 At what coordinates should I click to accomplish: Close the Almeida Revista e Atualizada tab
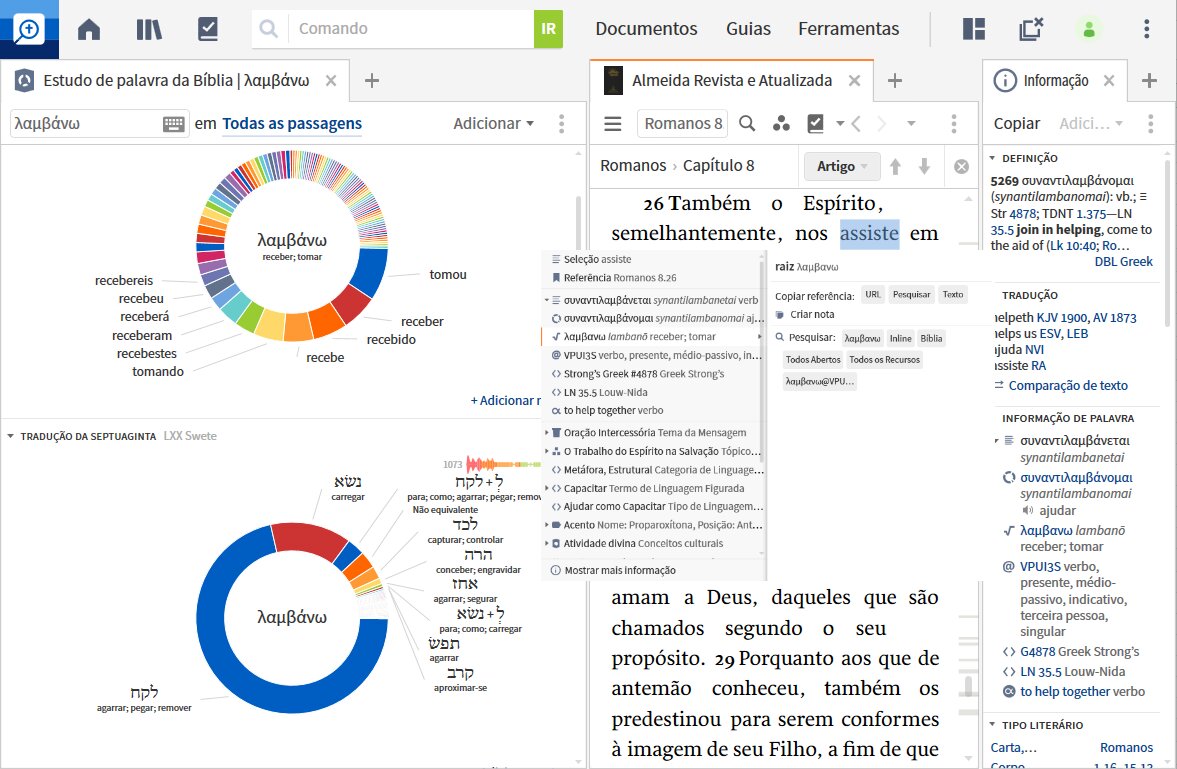click(x=854, y=80)
